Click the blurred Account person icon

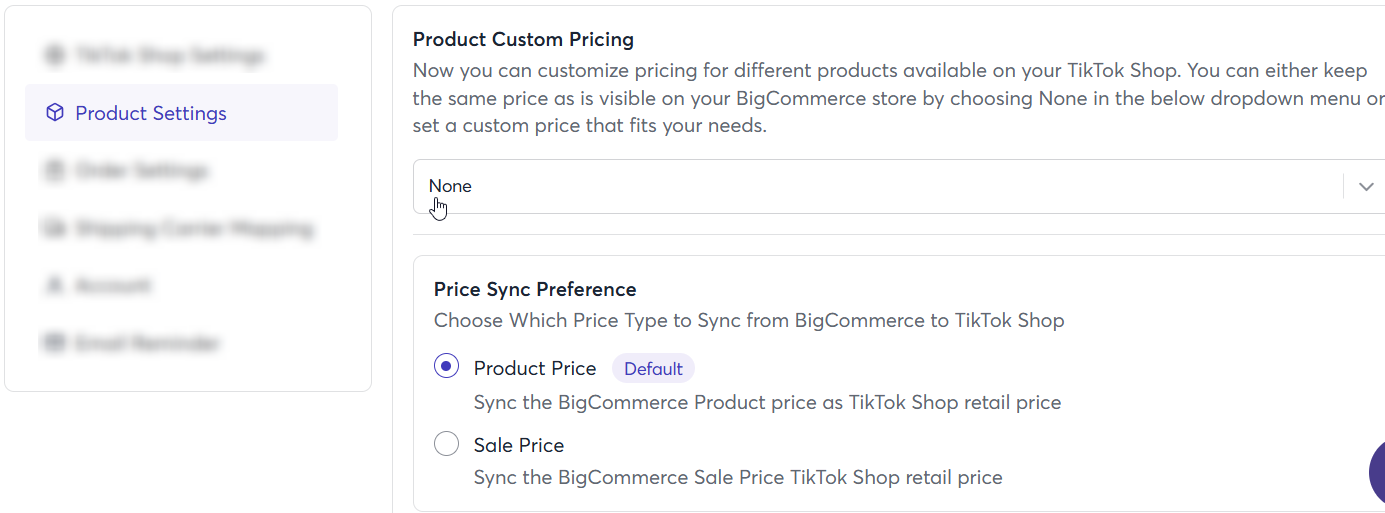tap(54, 286)
